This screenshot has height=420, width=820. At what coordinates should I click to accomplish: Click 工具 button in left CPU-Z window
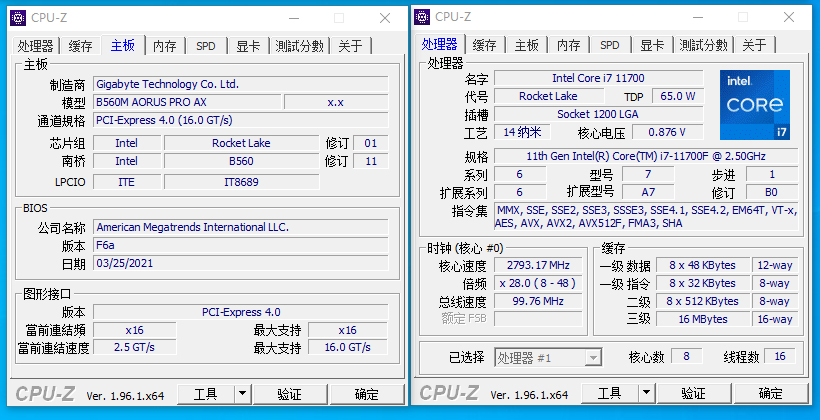(206, 394)
